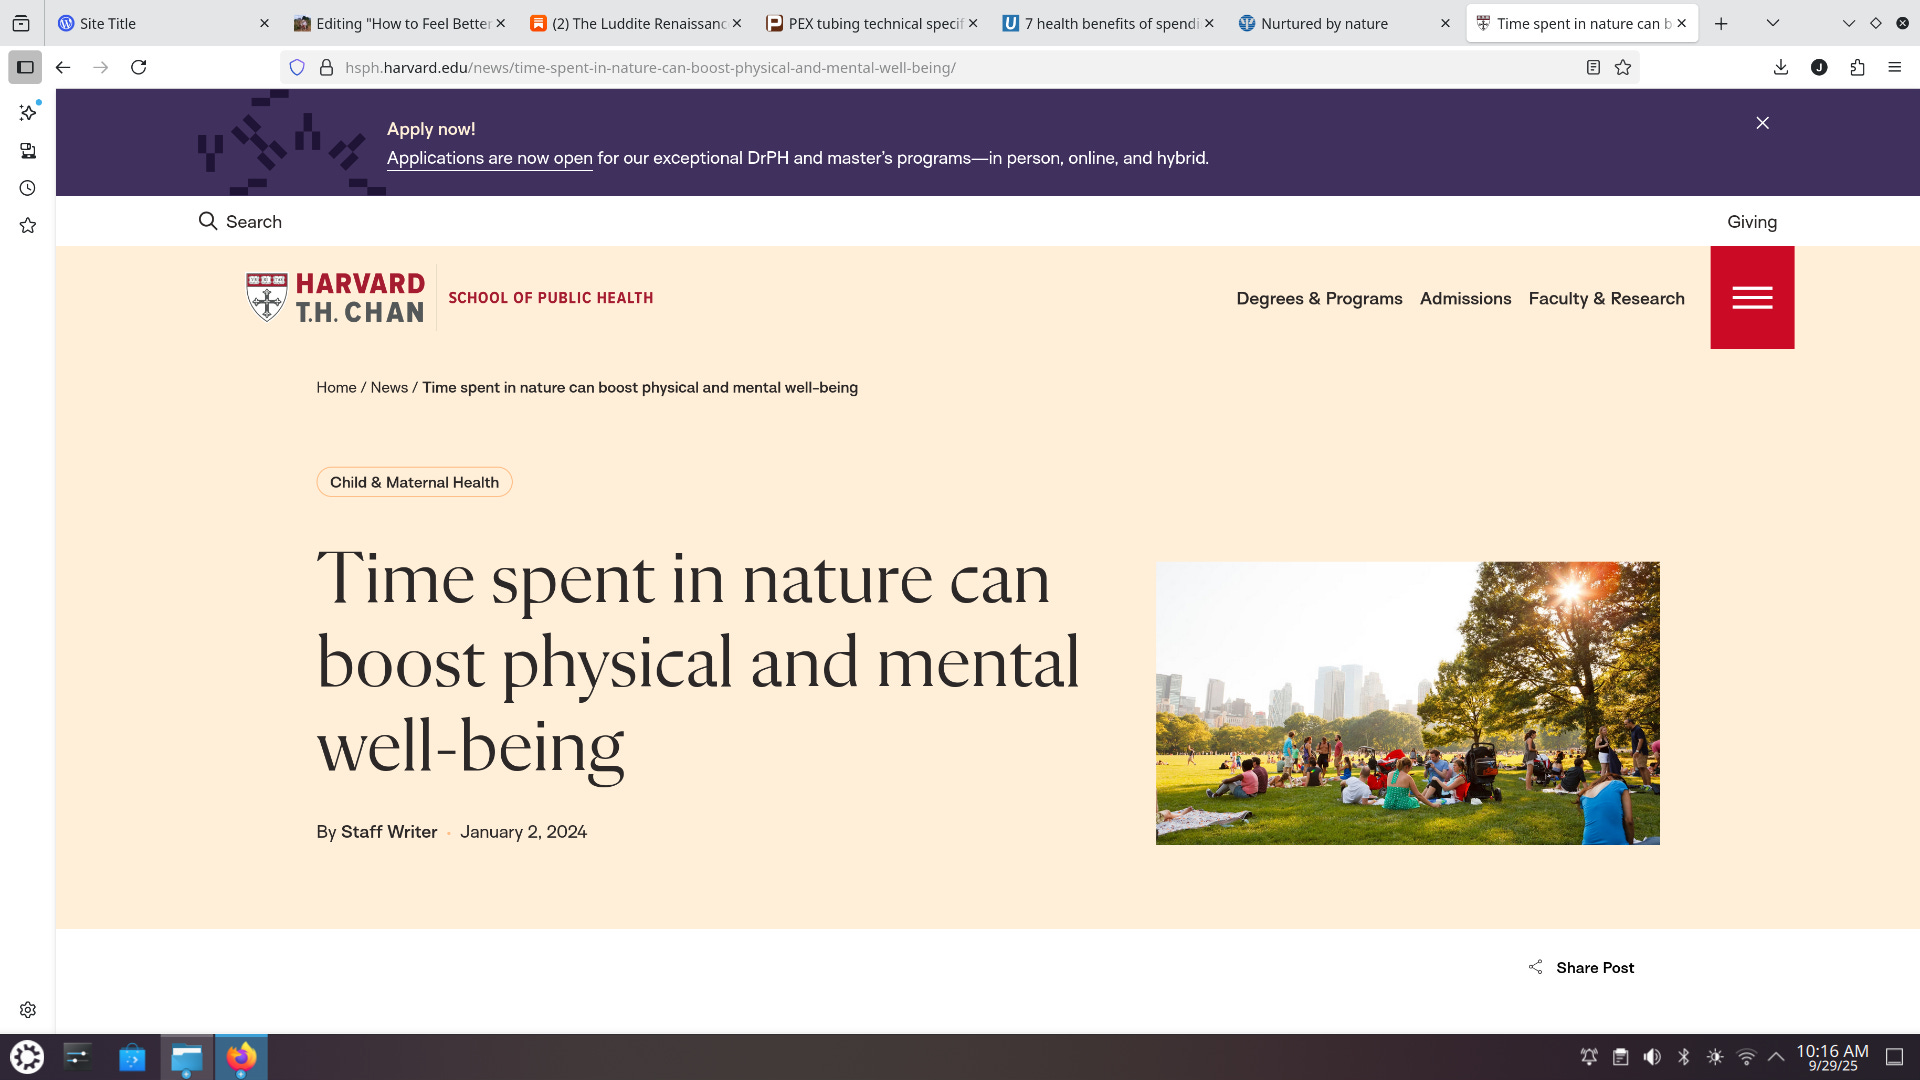Toggle the Firefox sidebar panel button
This screenshot has height=1080, width=1920.
(25, 67)
